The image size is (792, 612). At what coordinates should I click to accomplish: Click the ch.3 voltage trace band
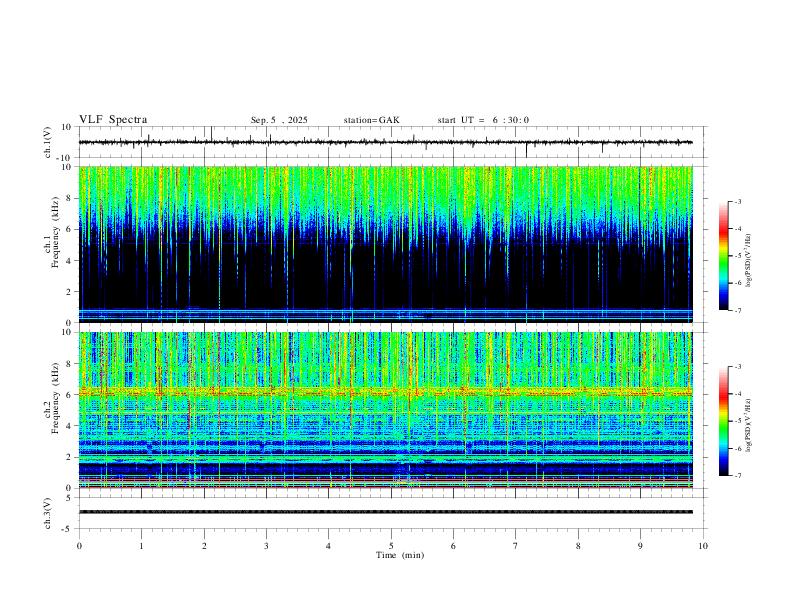[x=385, y=512]
